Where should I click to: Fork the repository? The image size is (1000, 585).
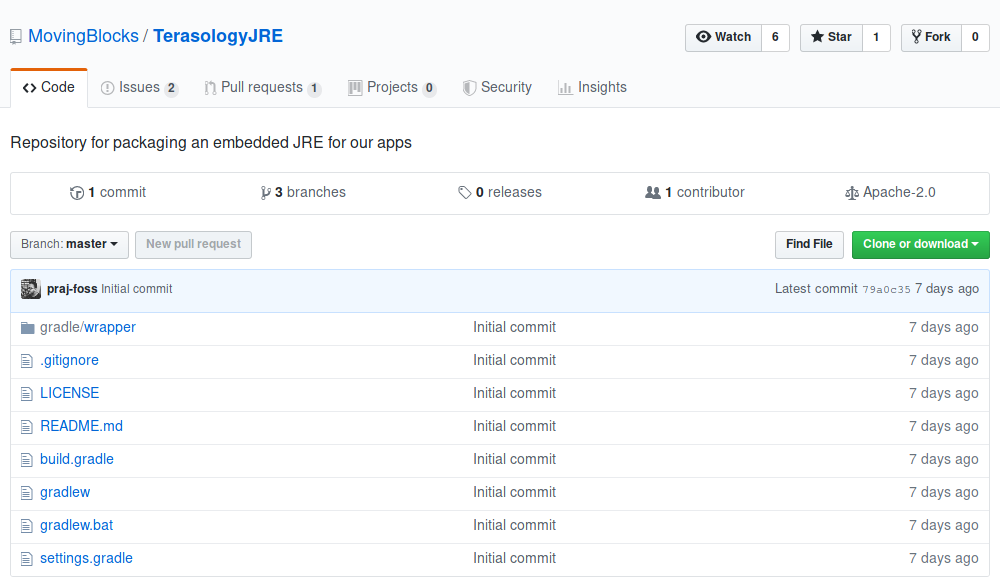pyautogui.click(x=931, y=38)
